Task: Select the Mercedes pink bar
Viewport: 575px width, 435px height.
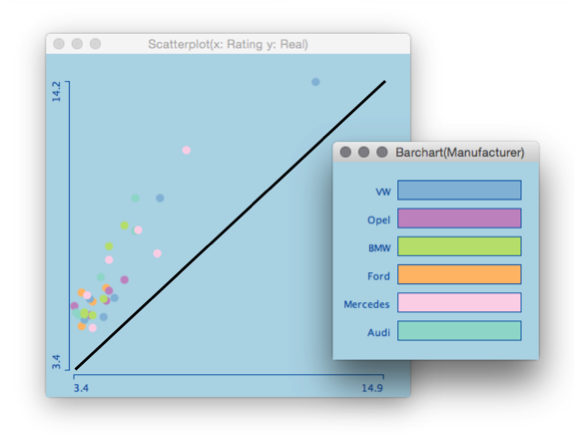Action: 459,303
